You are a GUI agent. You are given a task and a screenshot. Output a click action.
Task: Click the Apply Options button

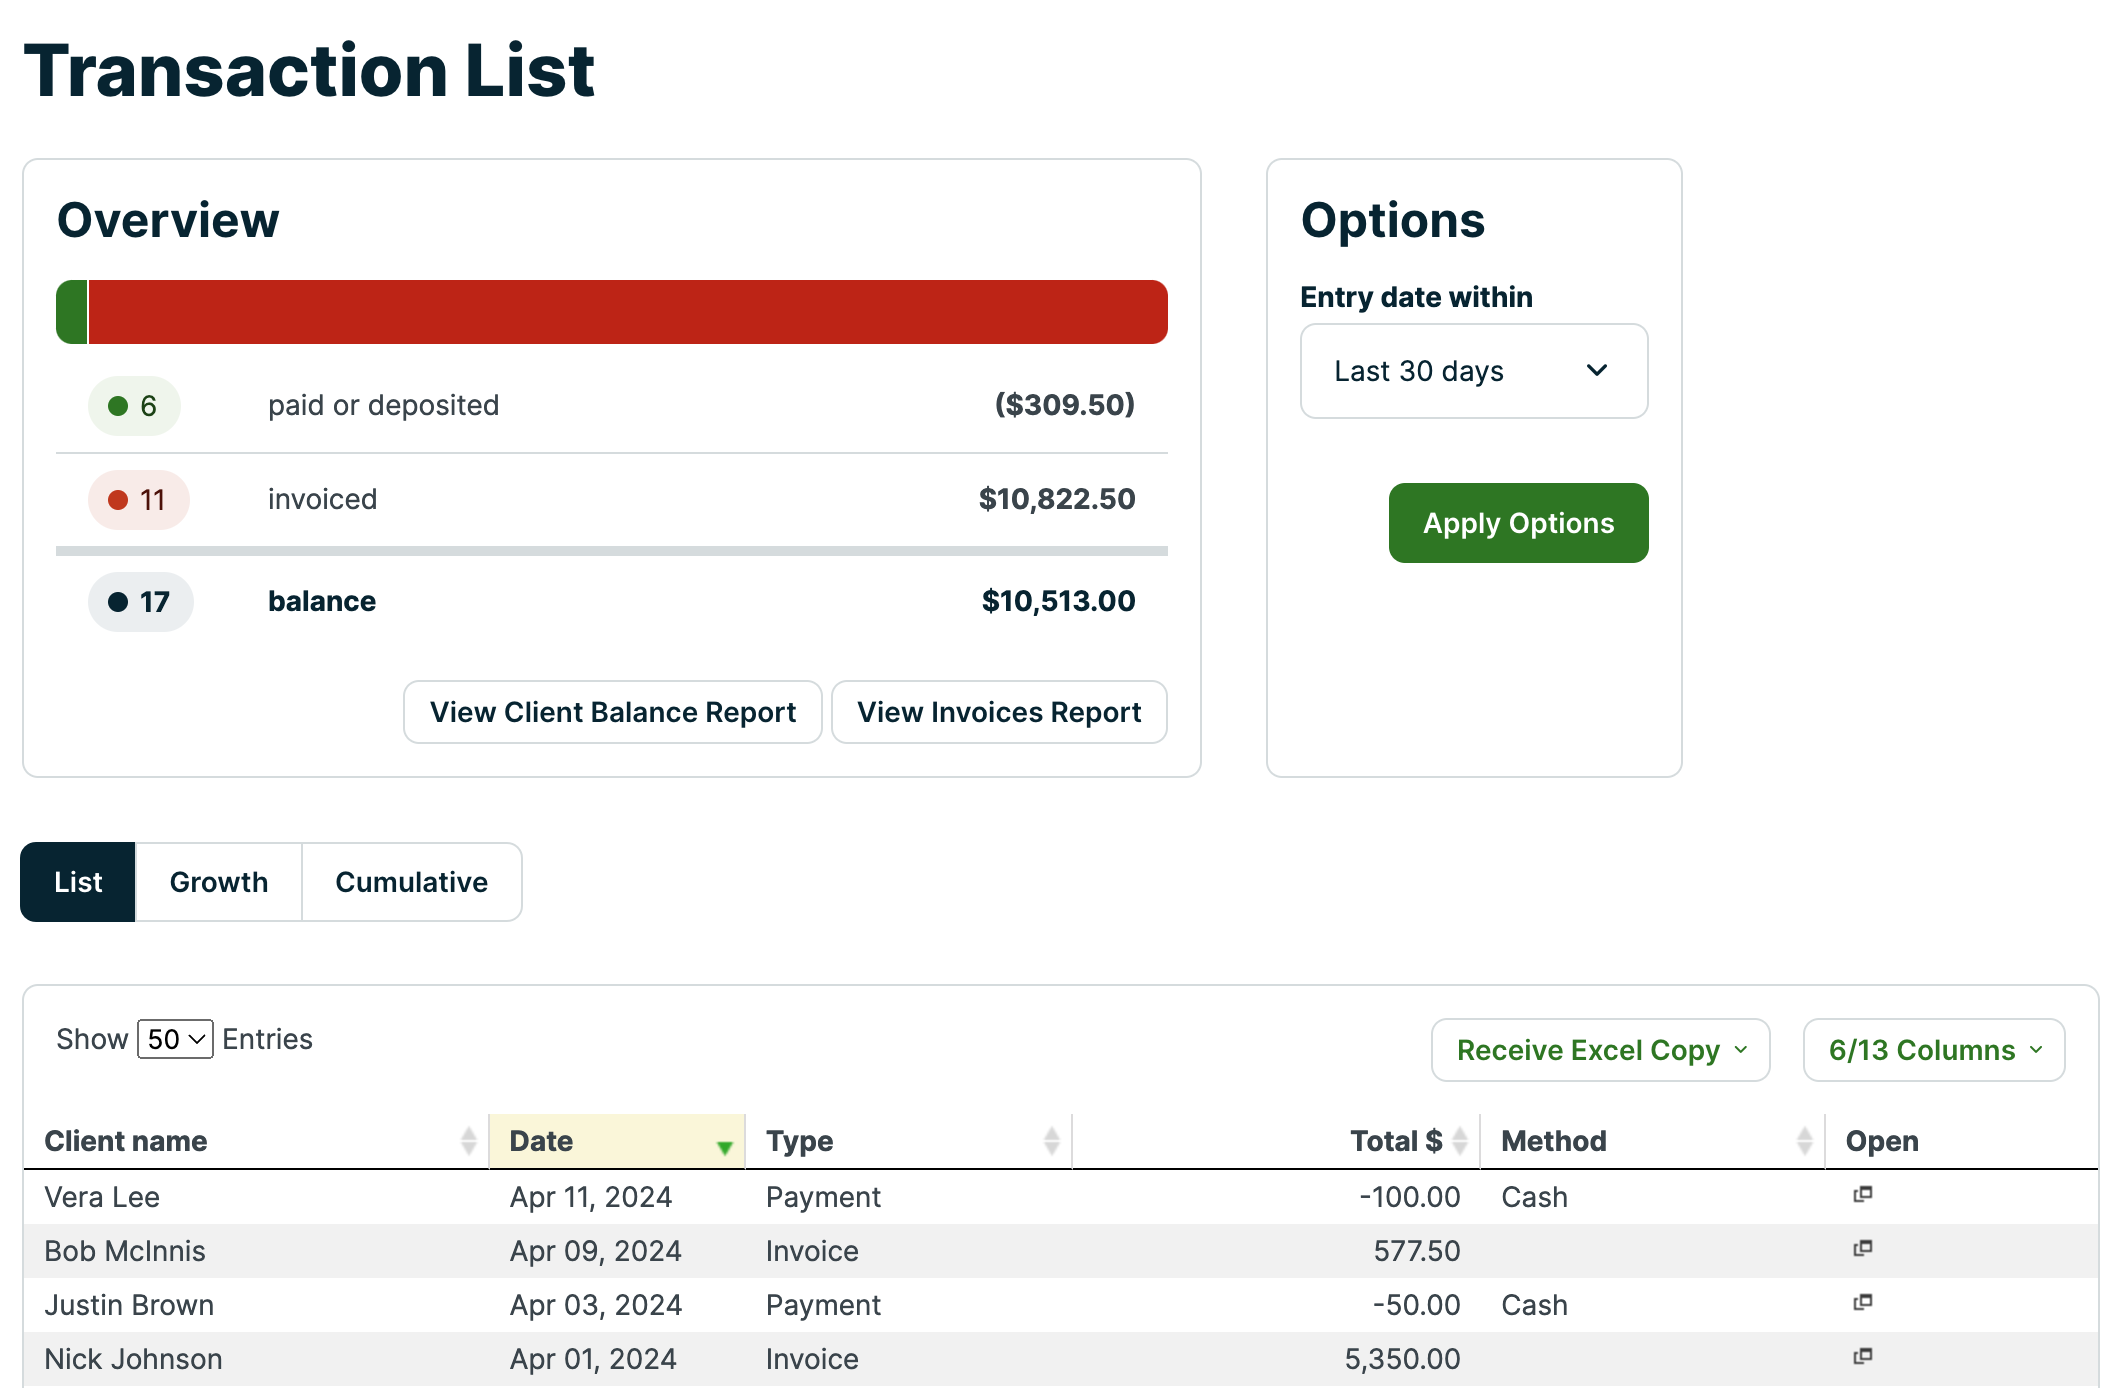1518,523
